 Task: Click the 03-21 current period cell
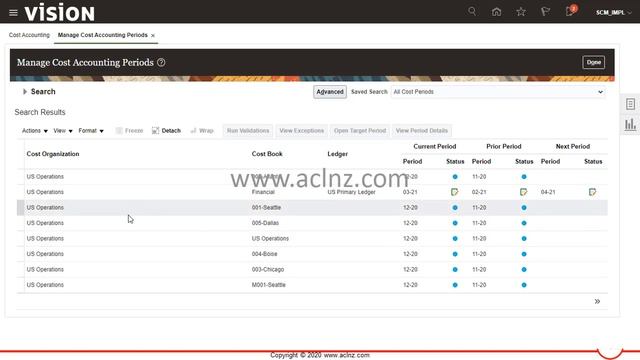point(410,192)
